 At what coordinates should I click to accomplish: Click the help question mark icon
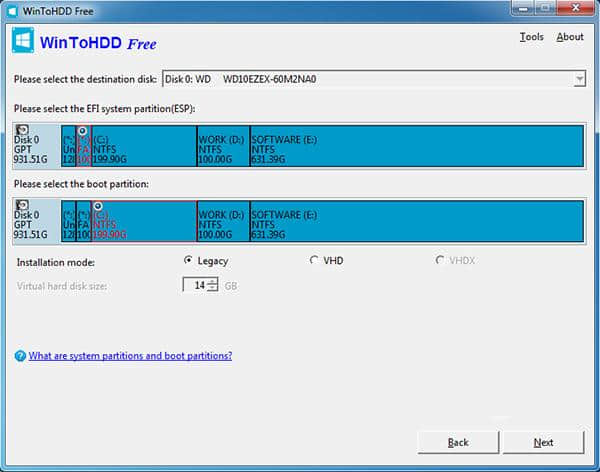(20, 356)
